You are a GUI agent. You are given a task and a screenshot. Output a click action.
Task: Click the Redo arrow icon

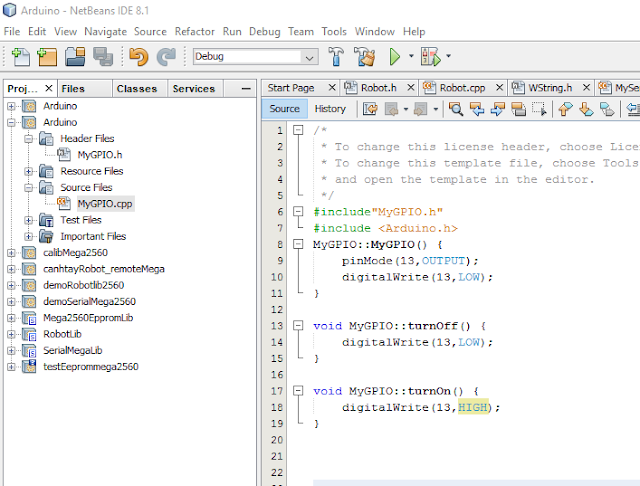(166, 57)
